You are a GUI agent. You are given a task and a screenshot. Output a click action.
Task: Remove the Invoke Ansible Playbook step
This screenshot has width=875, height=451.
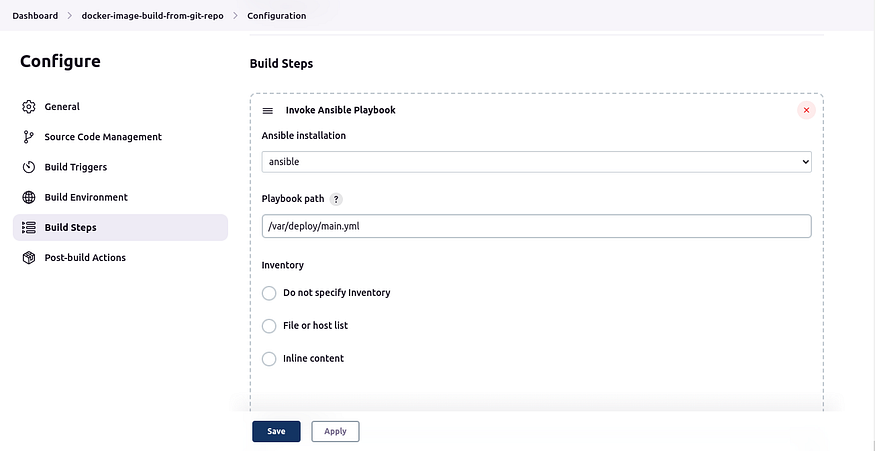coord(806,110)
